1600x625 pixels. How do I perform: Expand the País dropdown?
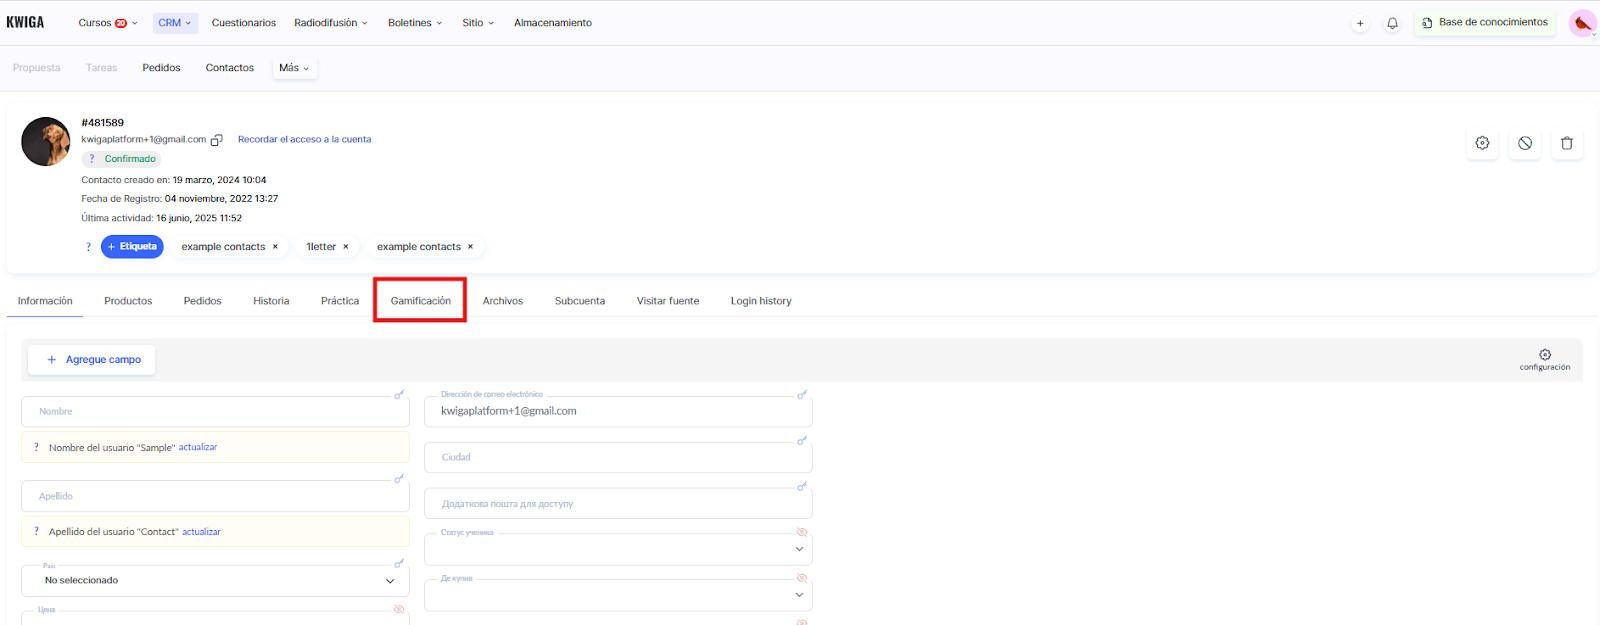(x=390, y=581)
